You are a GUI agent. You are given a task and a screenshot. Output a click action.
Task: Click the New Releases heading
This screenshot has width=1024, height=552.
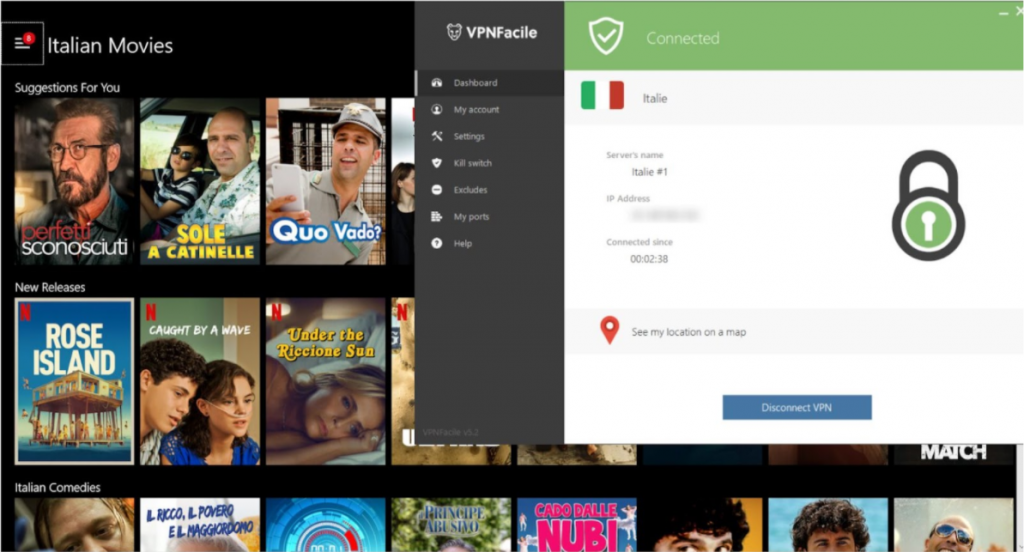point(50,287)
